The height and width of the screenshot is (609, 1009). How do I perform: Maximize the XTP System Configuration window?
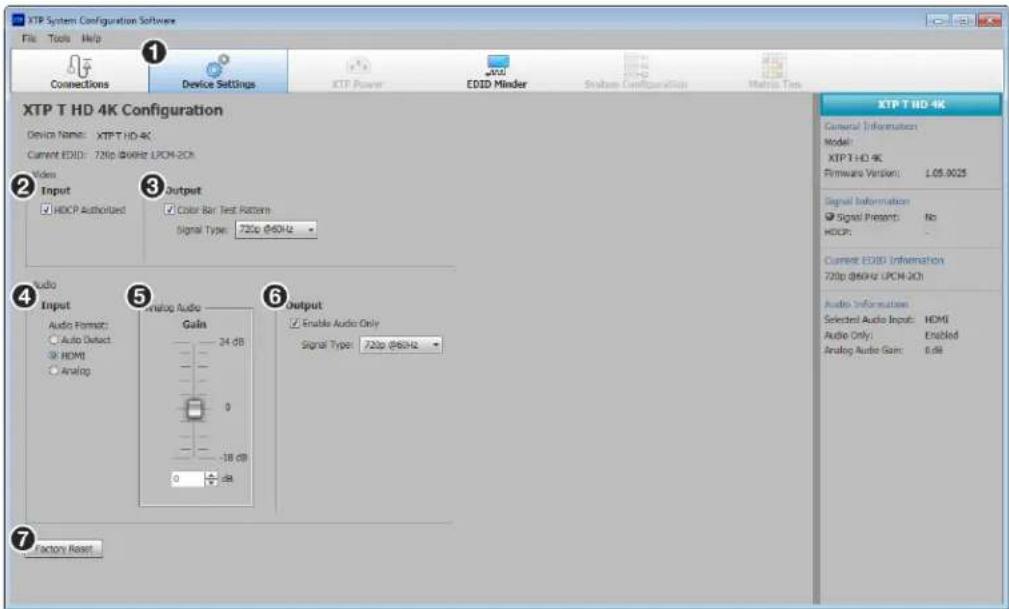tap(963, 21)
